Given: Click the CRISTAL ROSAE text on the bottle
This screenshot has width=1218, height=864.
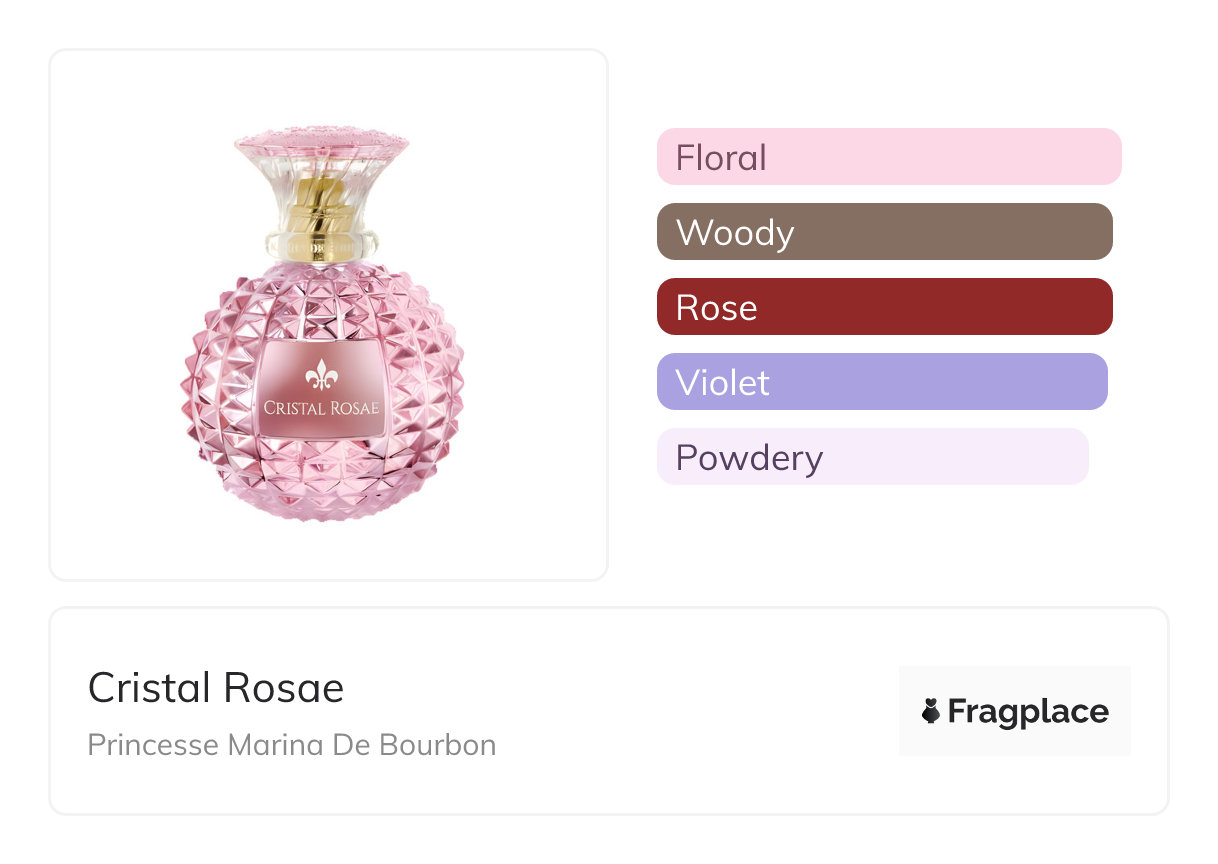Looking at the screenshot, I should click(x=322, y=408).
